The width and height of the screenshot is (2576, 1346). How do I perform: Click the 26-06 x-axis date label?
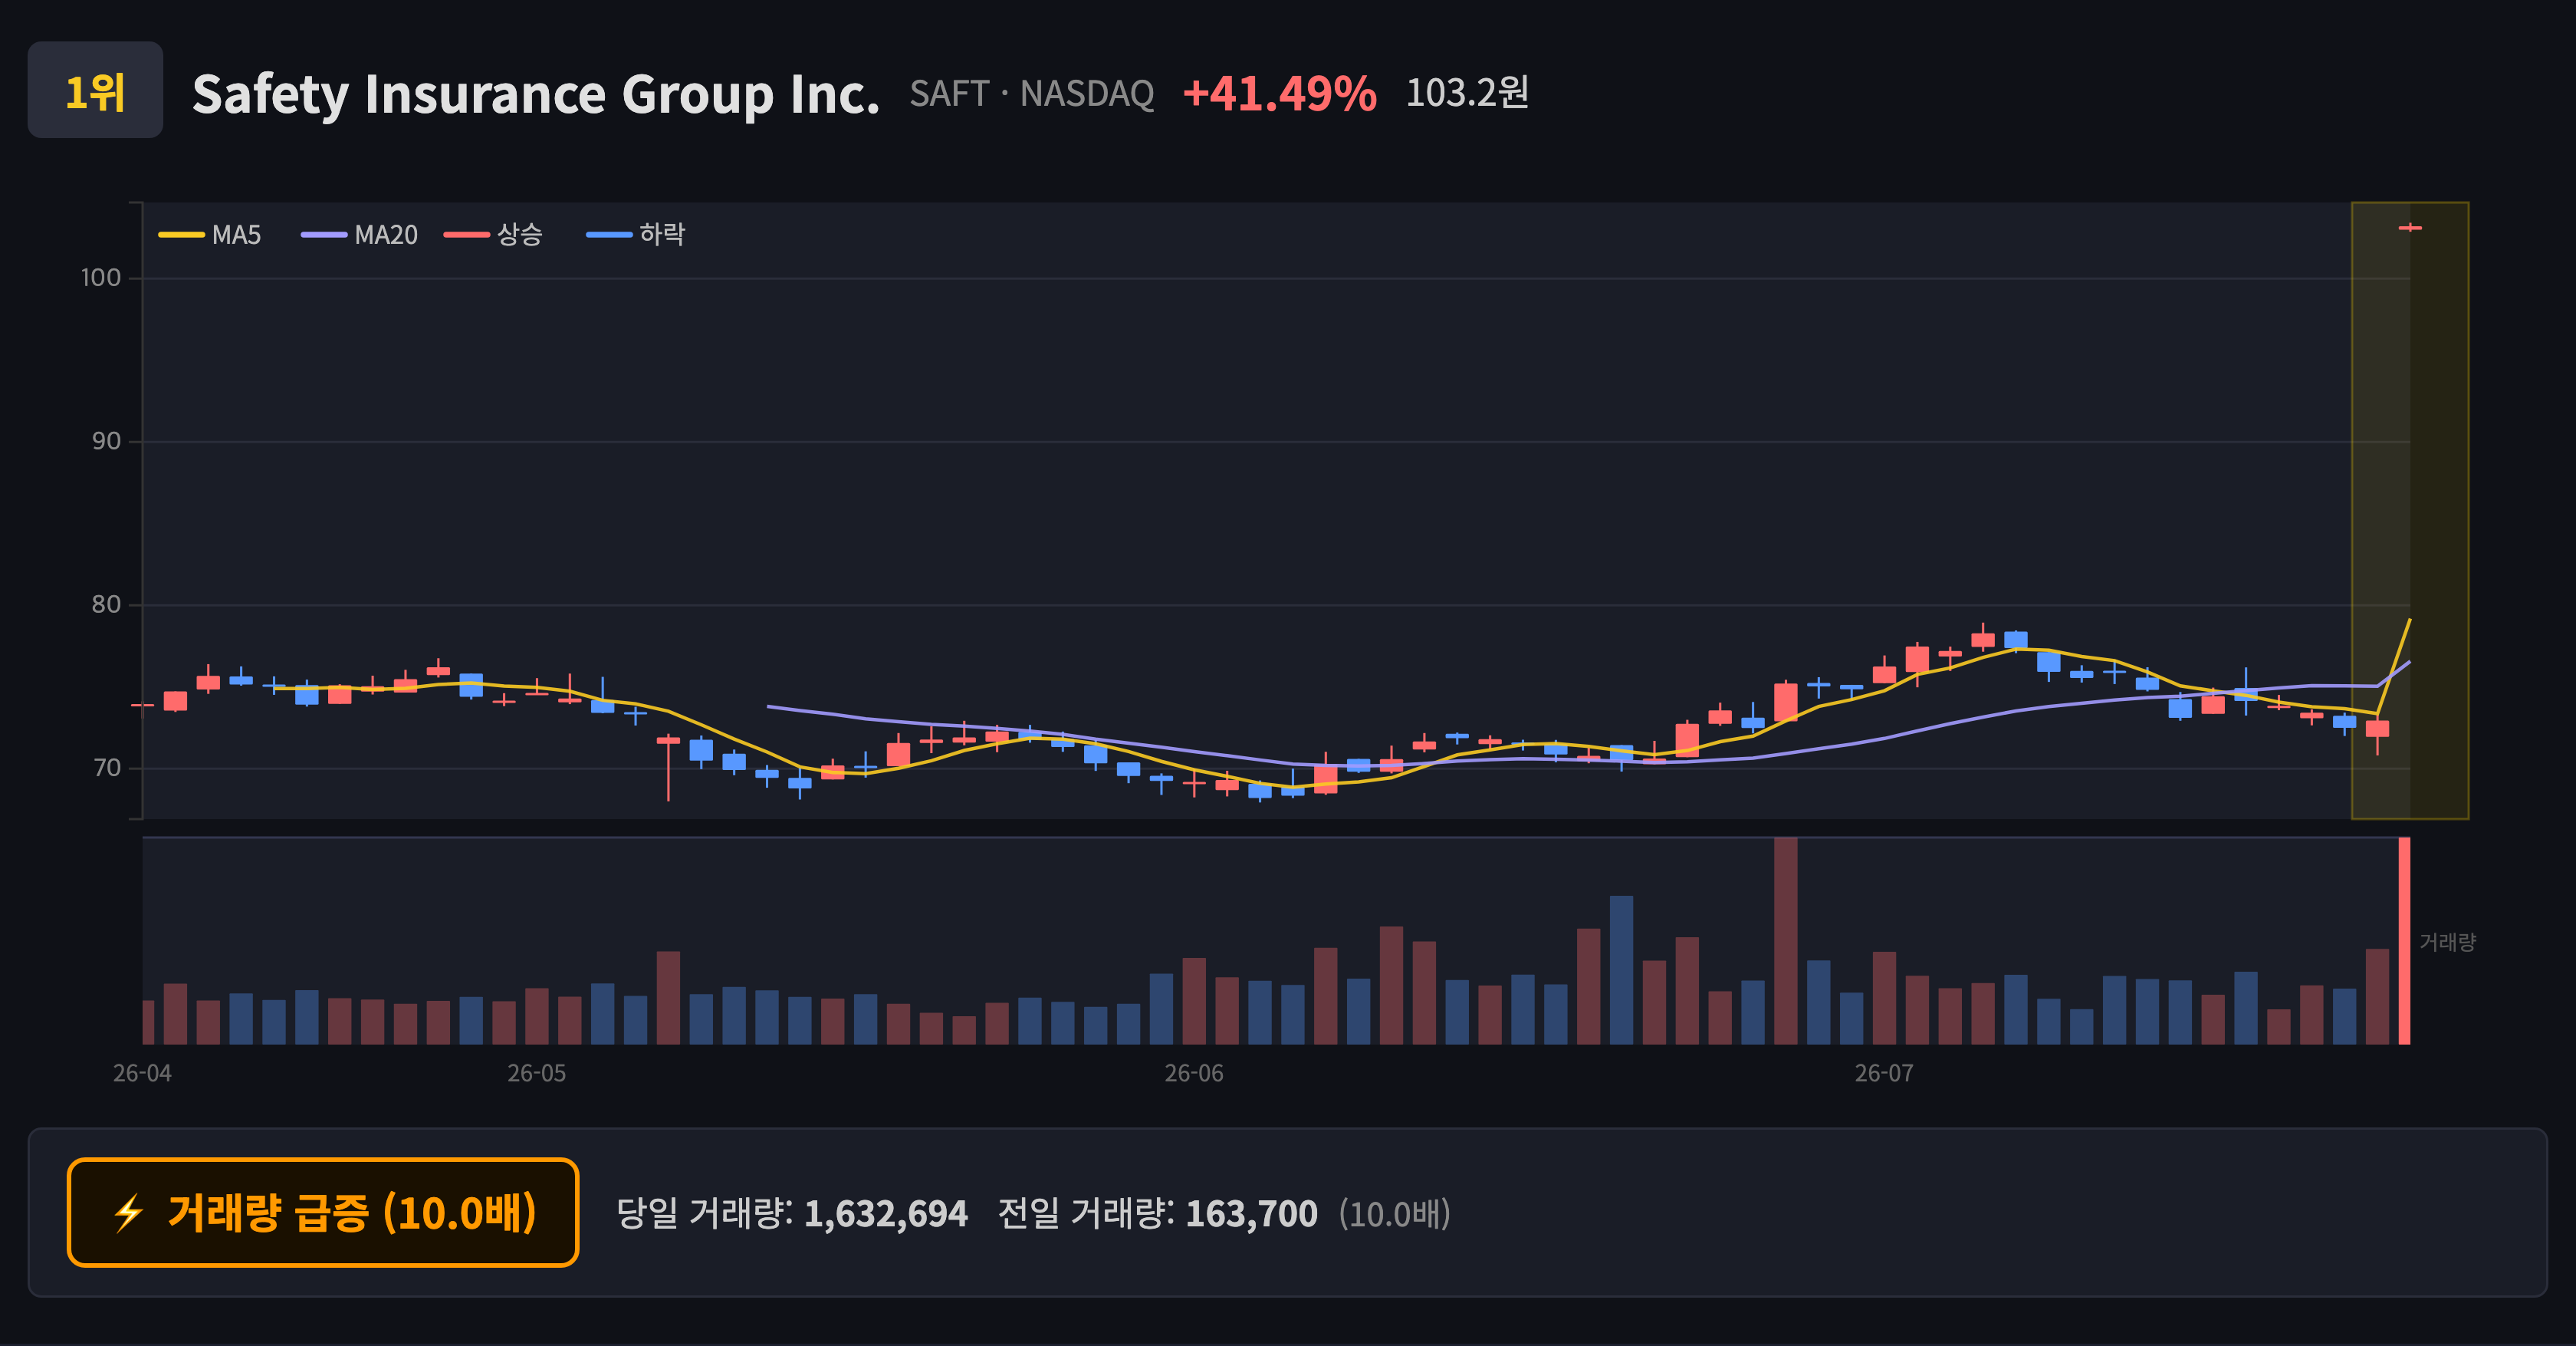tap(1193, 1073)
